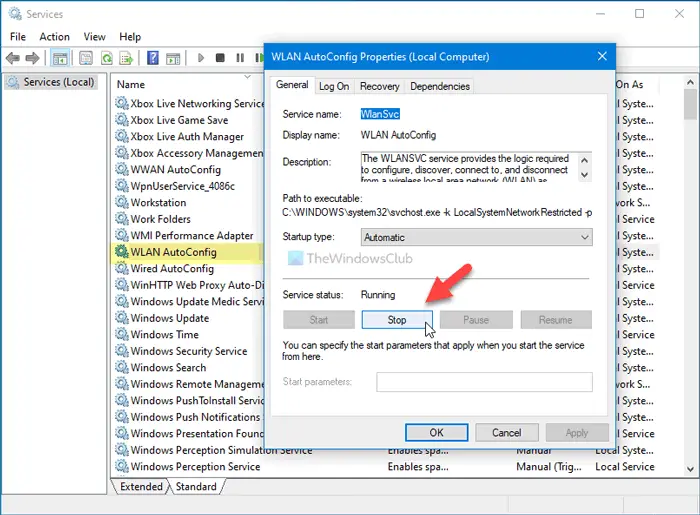The height and width of the screenshot is (515, 700).
Task: Click the Properties toolbar icon
Action: point(86,58)
